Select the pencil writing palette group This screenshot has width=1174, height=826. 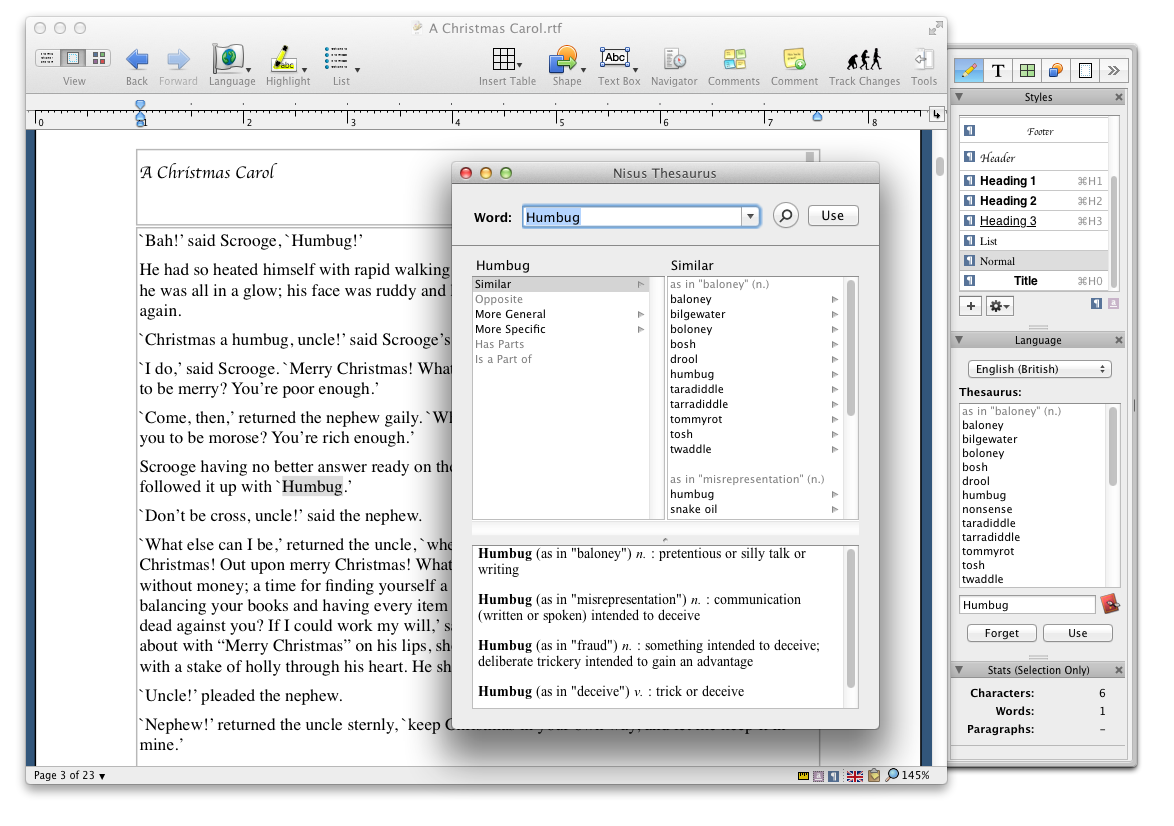[x=969, y=70]
